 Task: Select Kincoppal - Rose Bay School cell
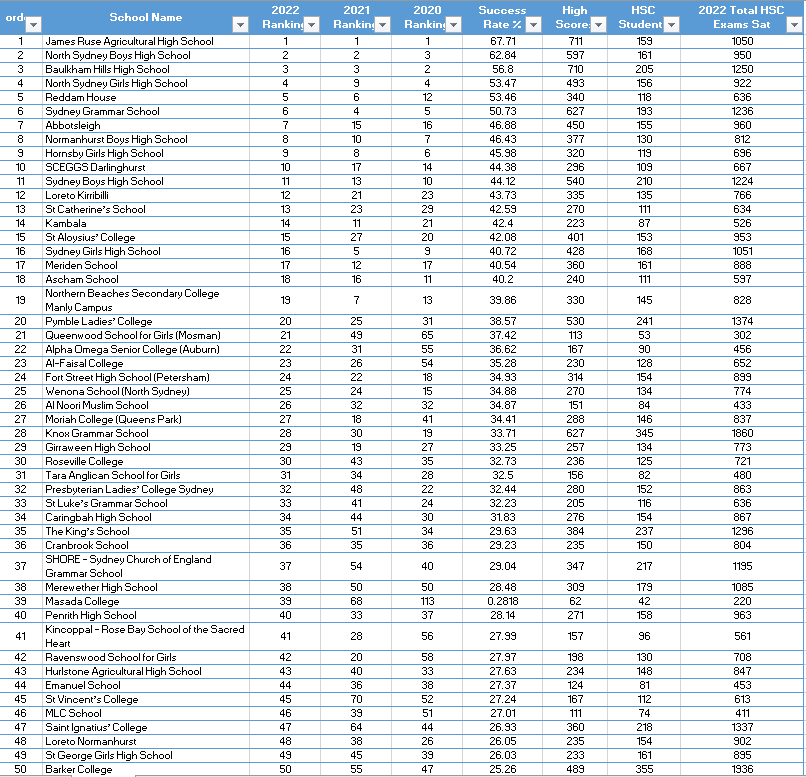coord(146,636)
